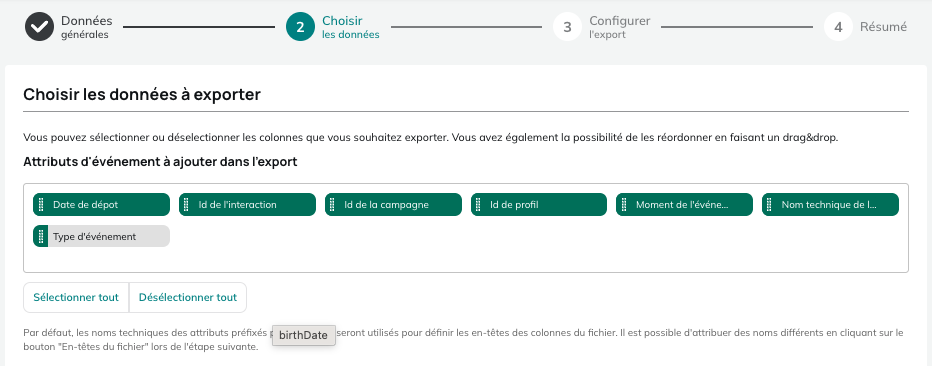
Task: Click the "Par défaut" explanatory note
Action: (x=464, y=339)
